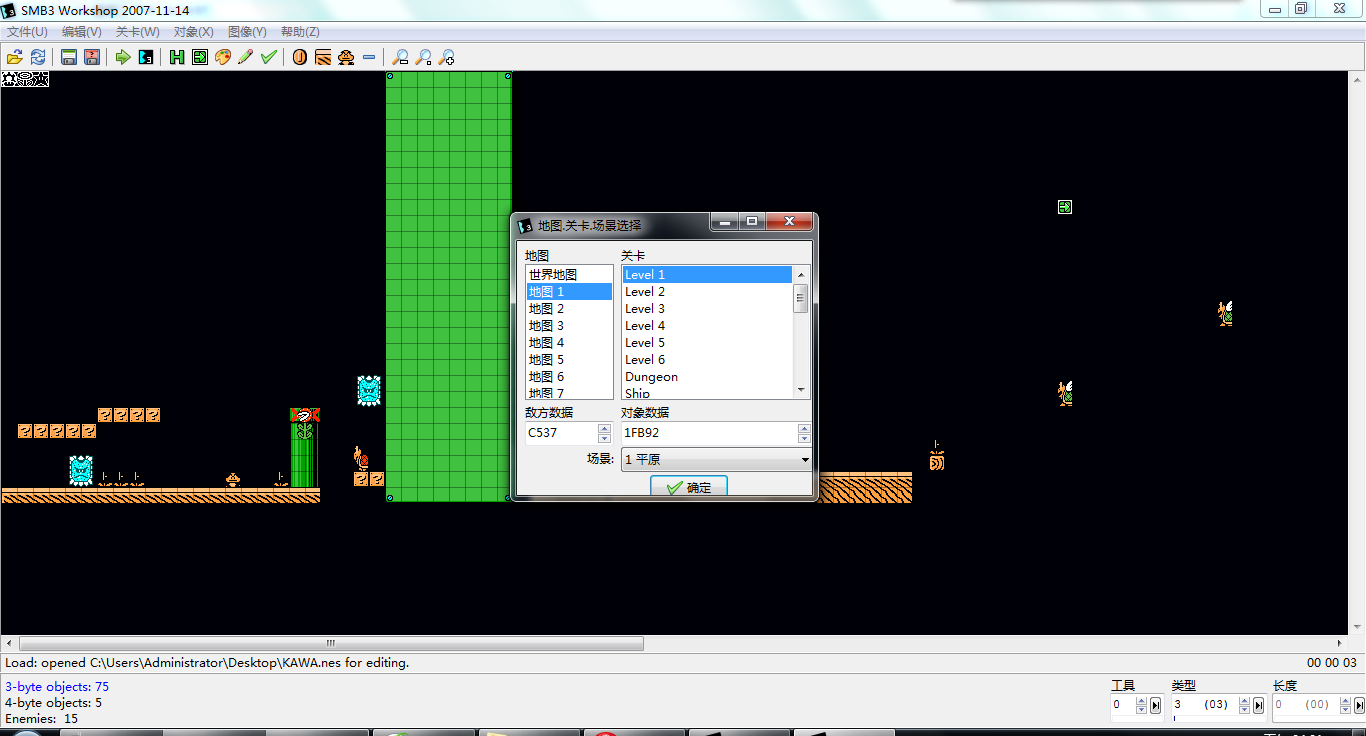Zoom out with the magnifier minus icon
Viewport: 1366px width, 736px height.
(401, 57)
